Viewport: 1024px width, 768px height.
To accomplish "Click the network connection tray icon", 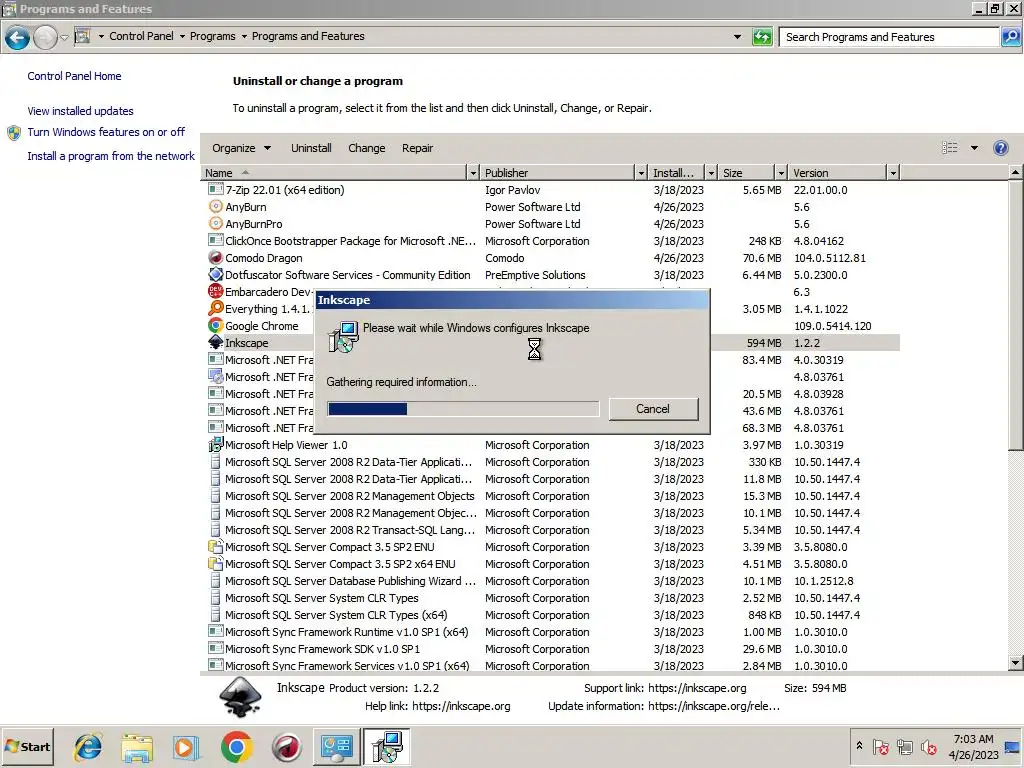I will tap(904, 746).
